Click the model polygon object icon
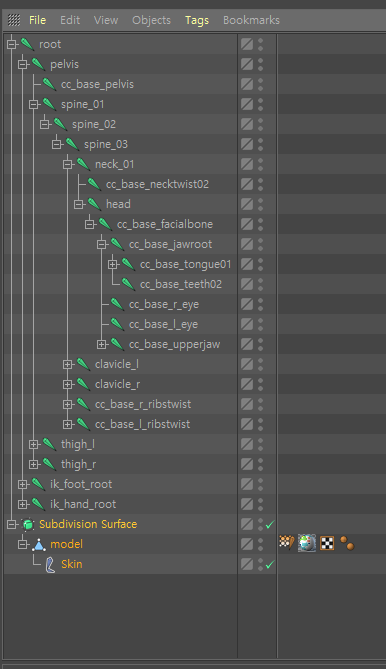Image resolution: width=386 pixels, height=669 pixels. tap(39, 544)
